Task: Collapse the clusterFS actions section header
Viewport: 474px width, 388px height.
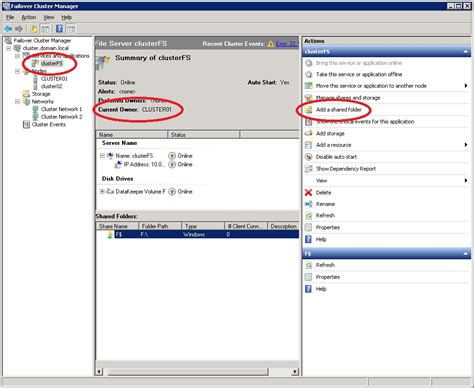Action: 466,52
